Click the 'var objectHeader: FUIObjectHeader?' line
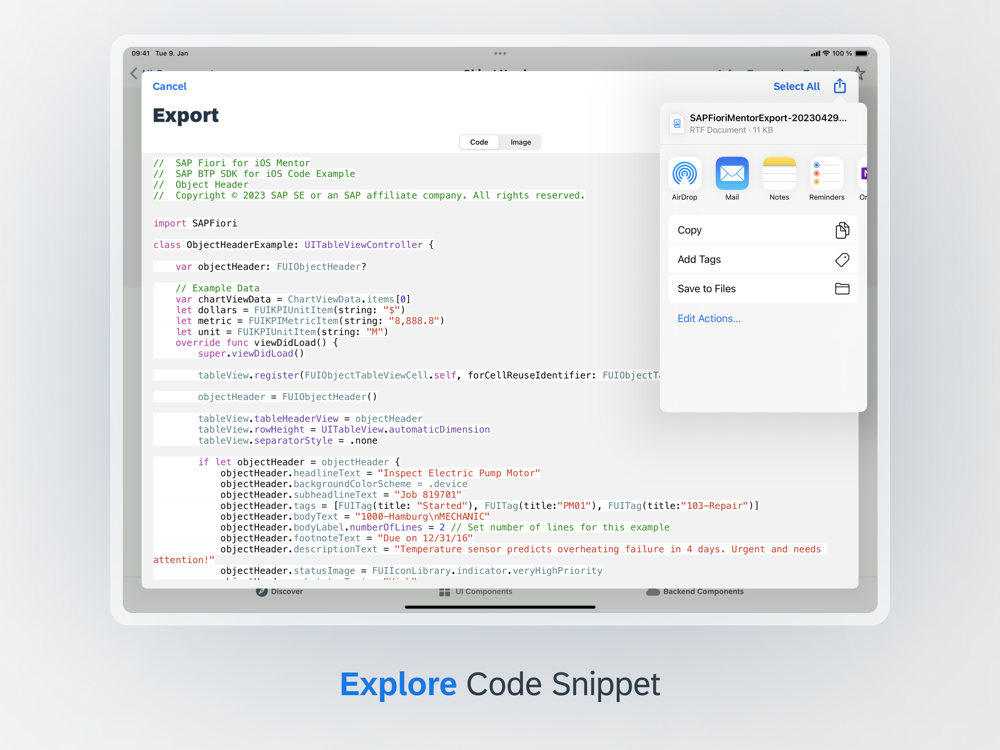This screenshot has width=1000, height=750. click(x=271, y=267)
